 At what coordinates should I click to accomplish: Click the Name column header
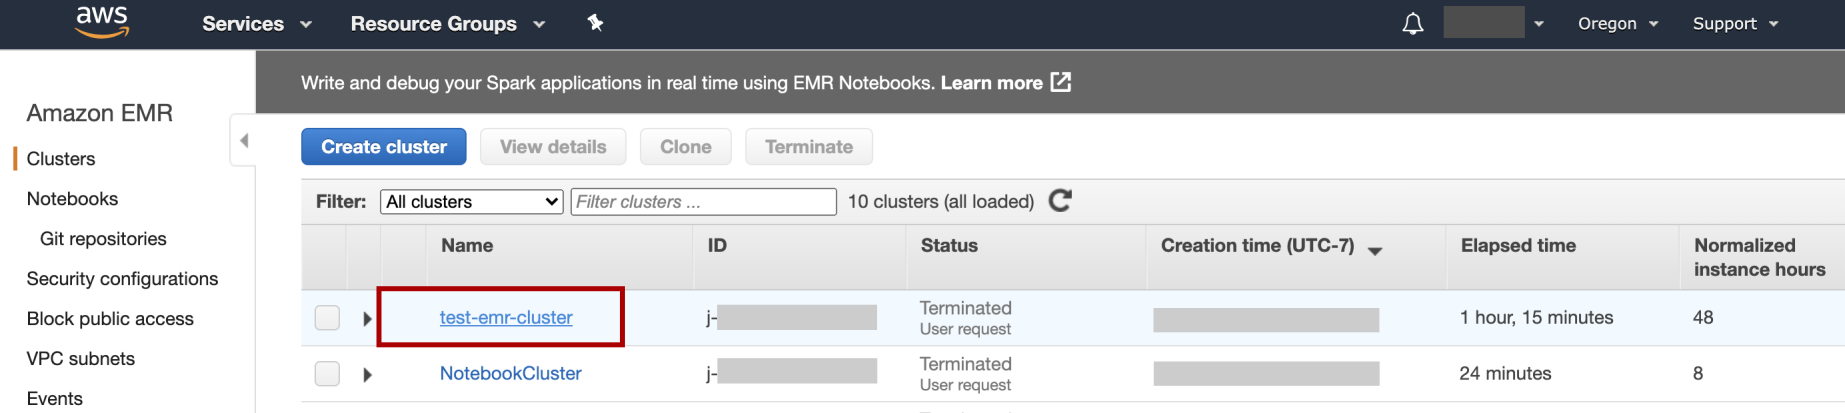tap(467, 246)
